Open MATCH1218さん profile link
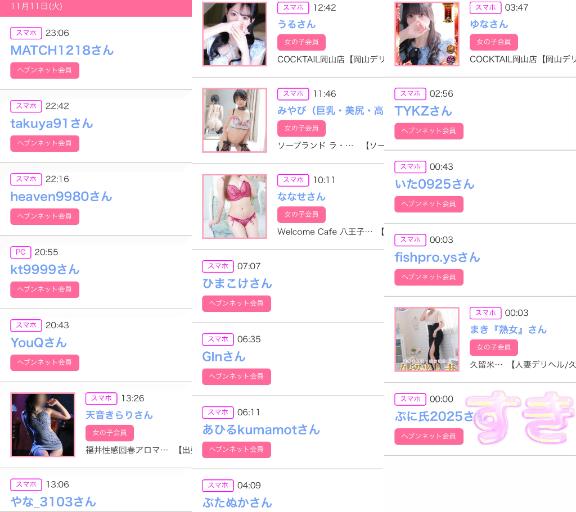Image resolution: width=576 pixels, height=512 pixels. [62, 50]
